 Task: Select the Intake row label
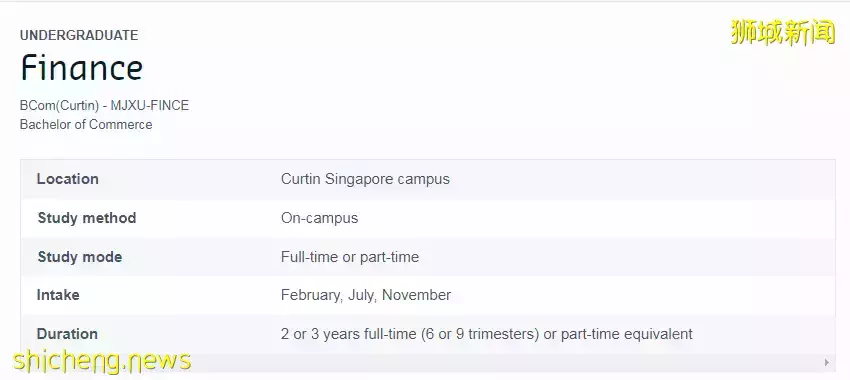[58, 295]
